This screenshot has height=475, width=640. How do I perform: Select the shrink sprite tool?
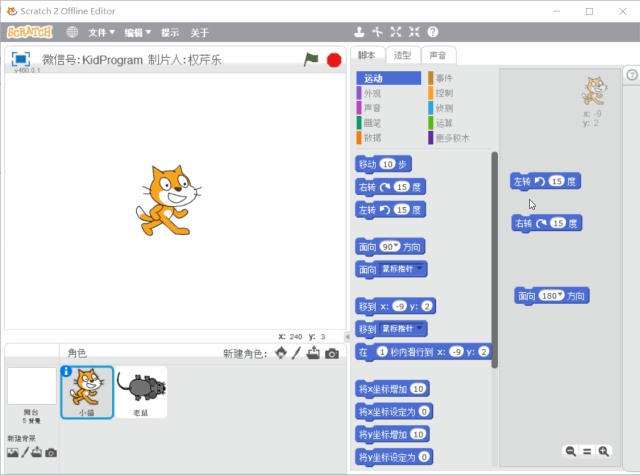[414, 32]
